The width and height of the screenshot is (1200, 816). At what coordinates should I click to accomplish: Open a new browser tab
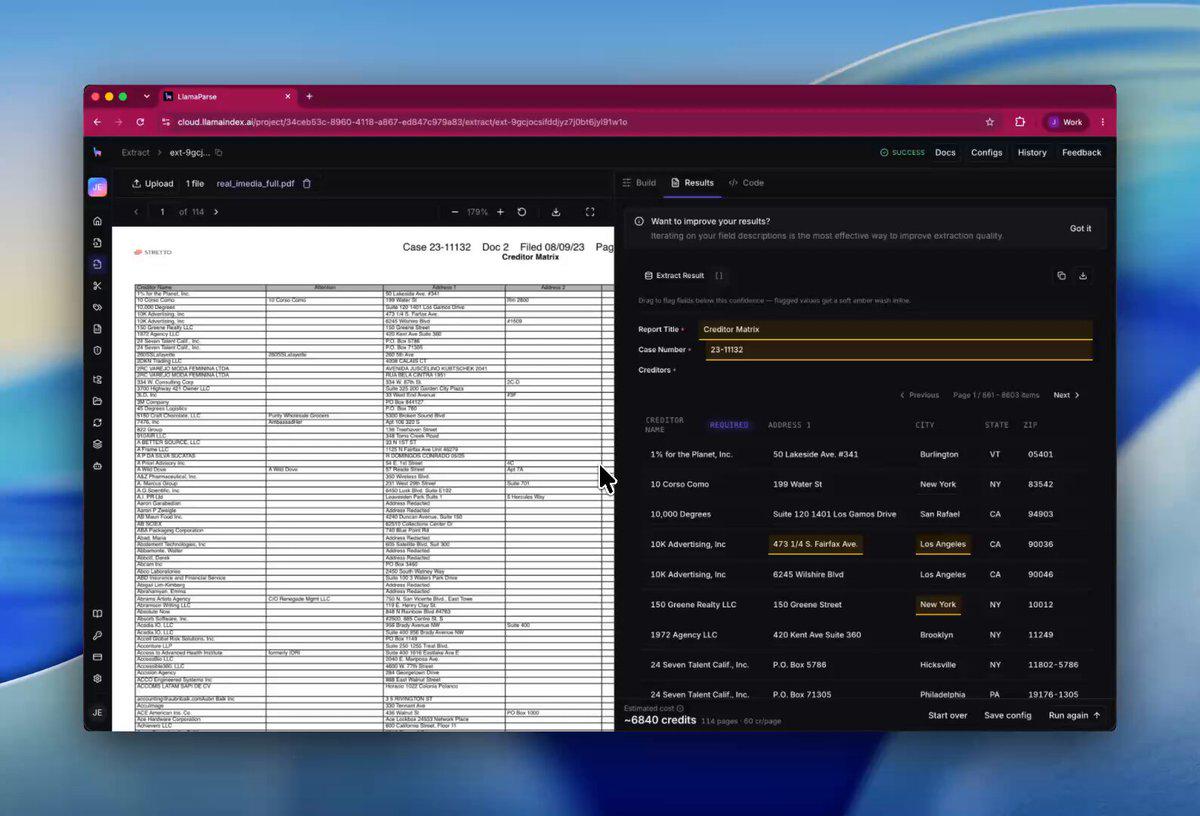(x=309, y=97)
